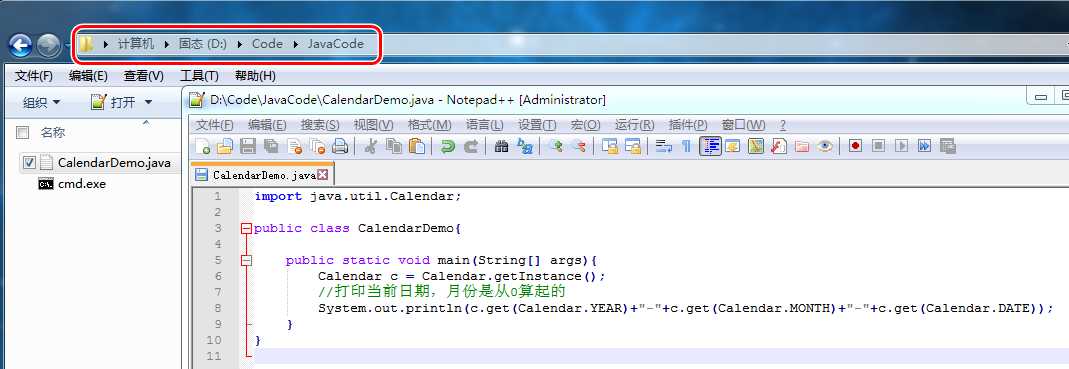Open the 插件(P) menu
Image resolution: width=1069 pixels, height=369 pixels.
688,125
